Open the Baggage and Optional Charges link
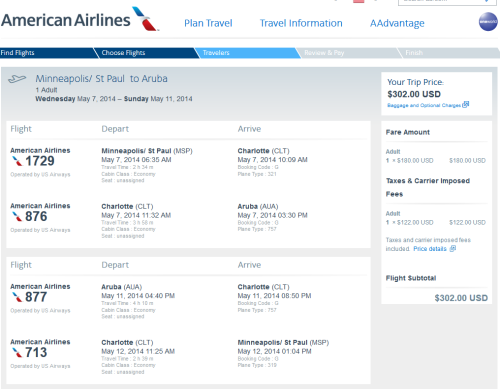The height and width of the screenshot is (389, 500). tap(424, 105)
